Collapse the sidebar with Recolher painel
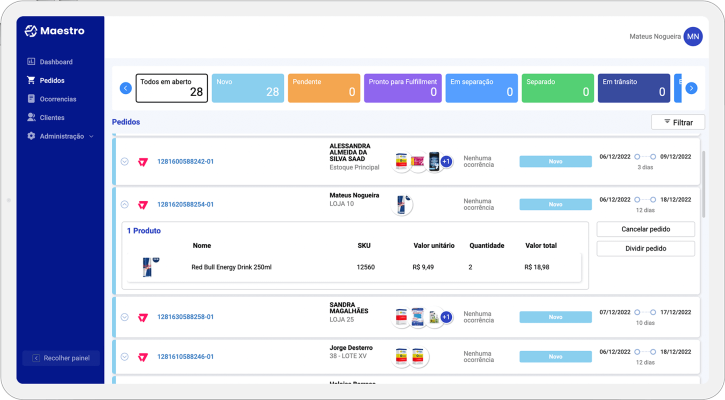Image resolution: width=725 pixels, height=400 pixels. [x=62, y=357]
